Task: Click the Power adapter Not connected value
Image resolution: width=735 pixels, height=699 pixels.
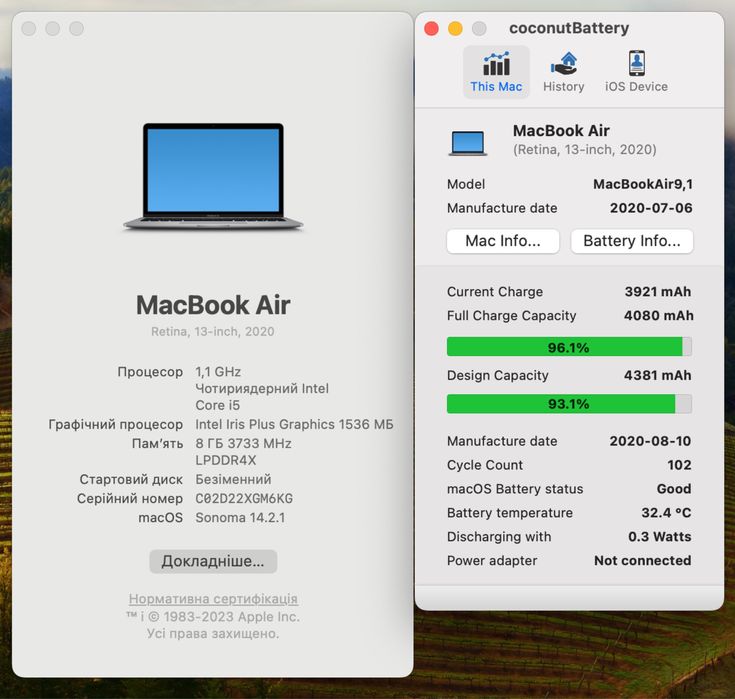Action: [x=643, y=560]
